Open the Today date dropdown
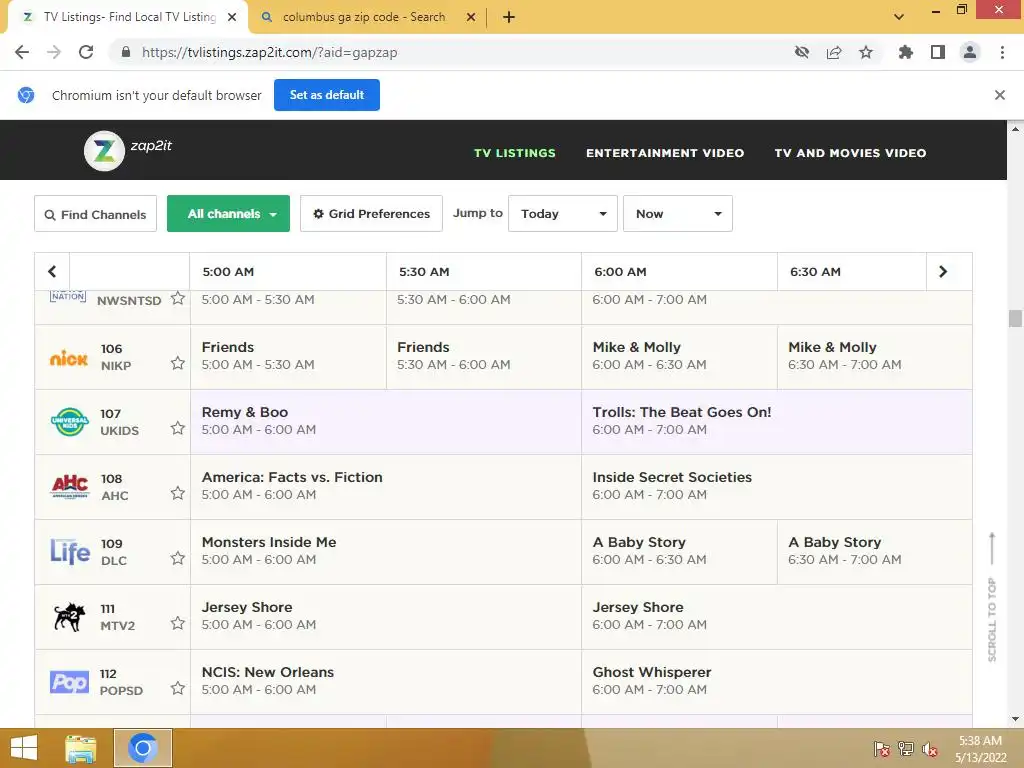The image size is (1024, 768). tap(563, 214)
